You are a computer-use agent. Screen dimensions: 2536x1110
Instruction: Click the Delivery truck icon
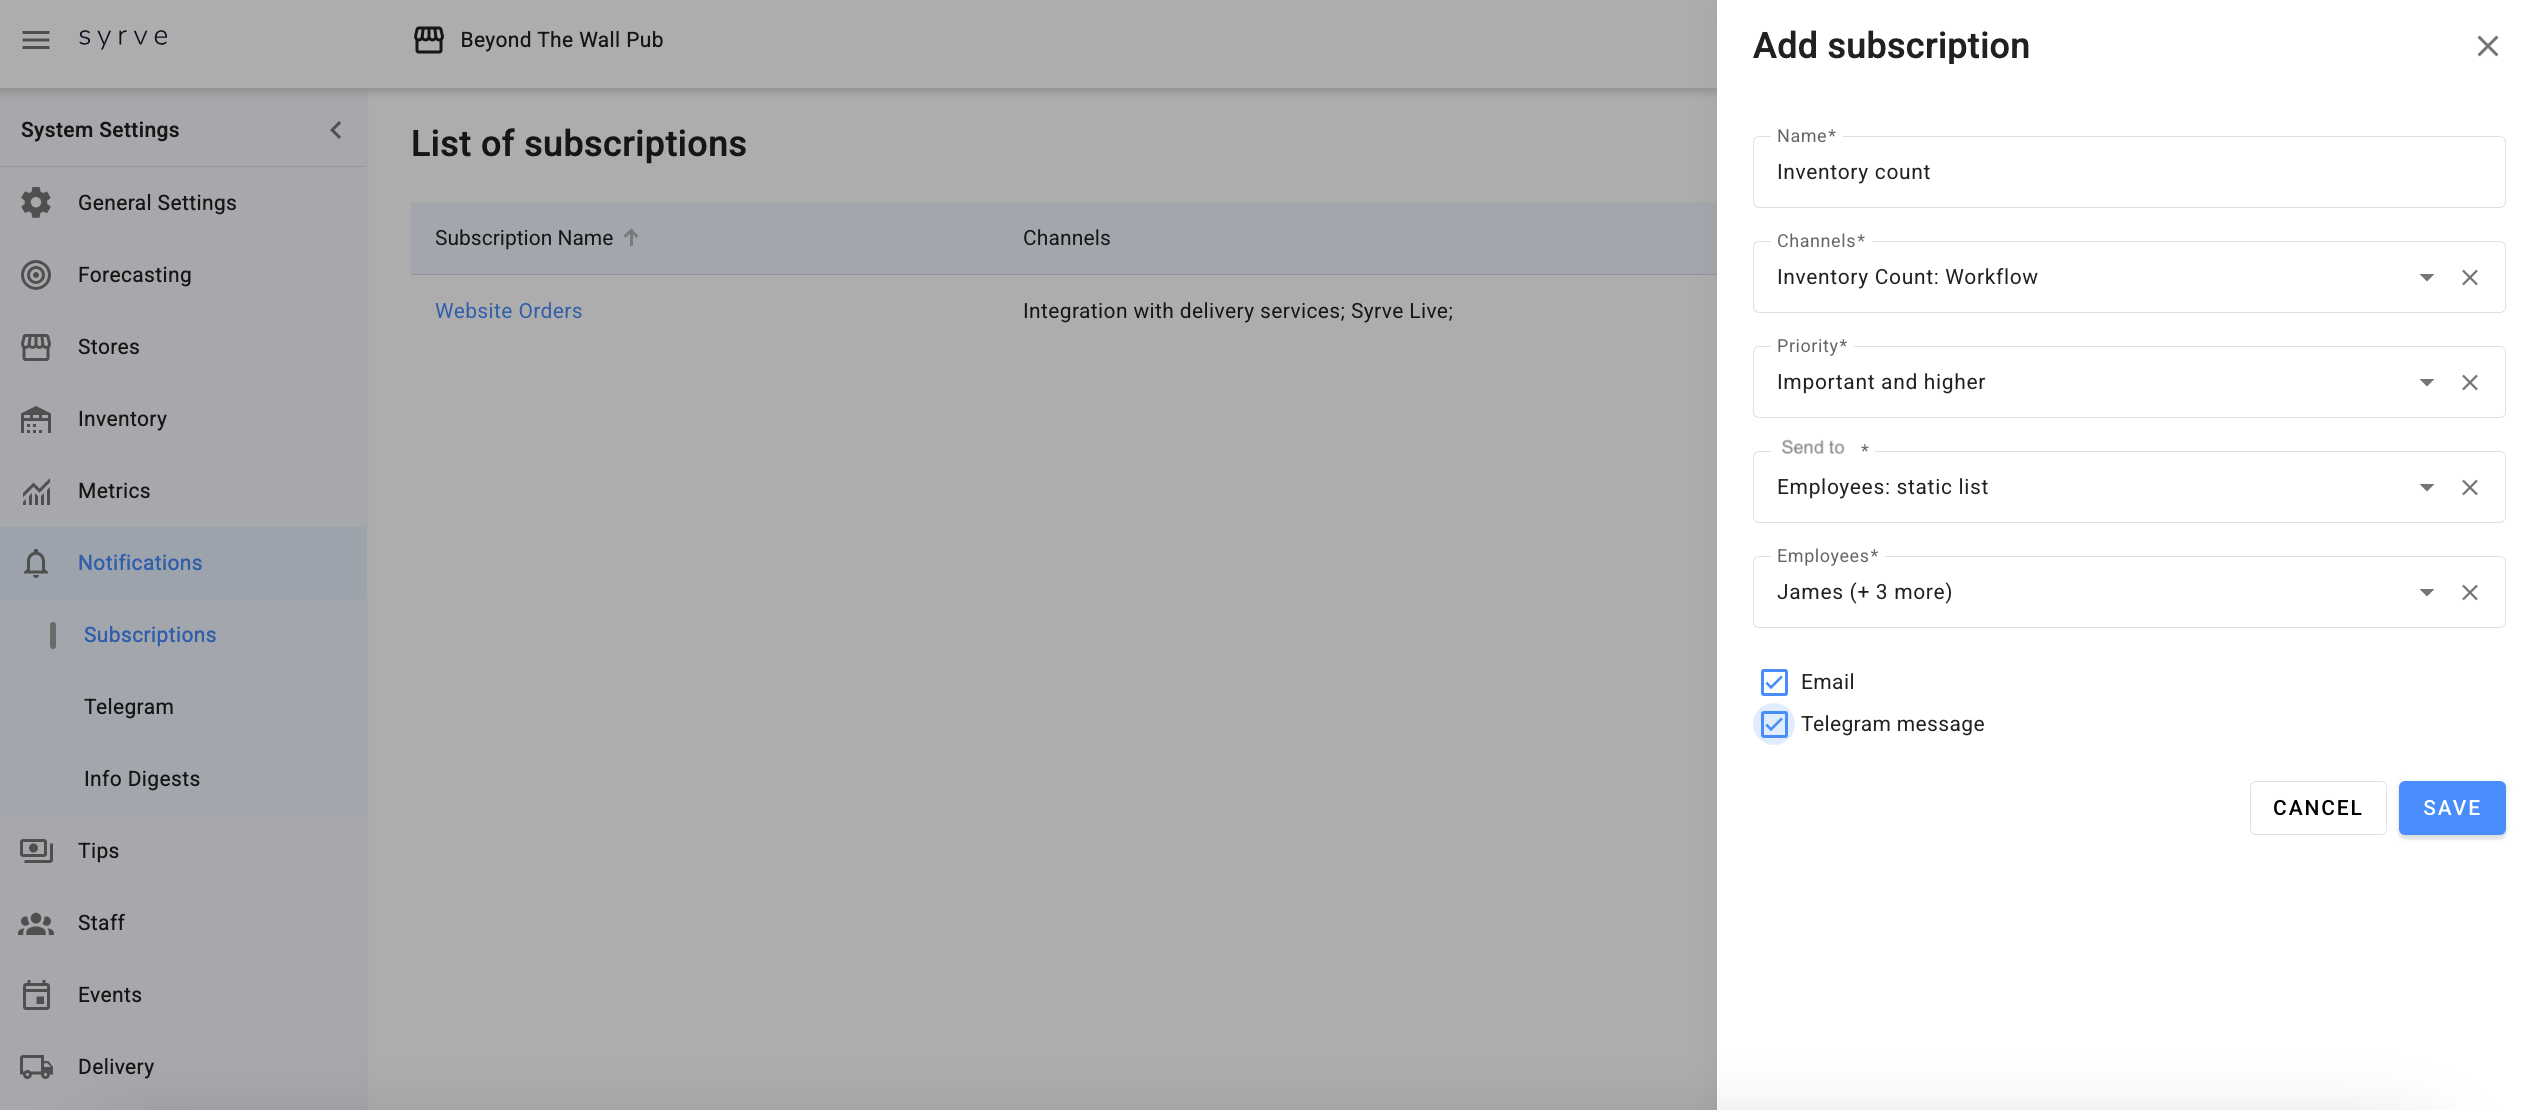(36, 1067)
